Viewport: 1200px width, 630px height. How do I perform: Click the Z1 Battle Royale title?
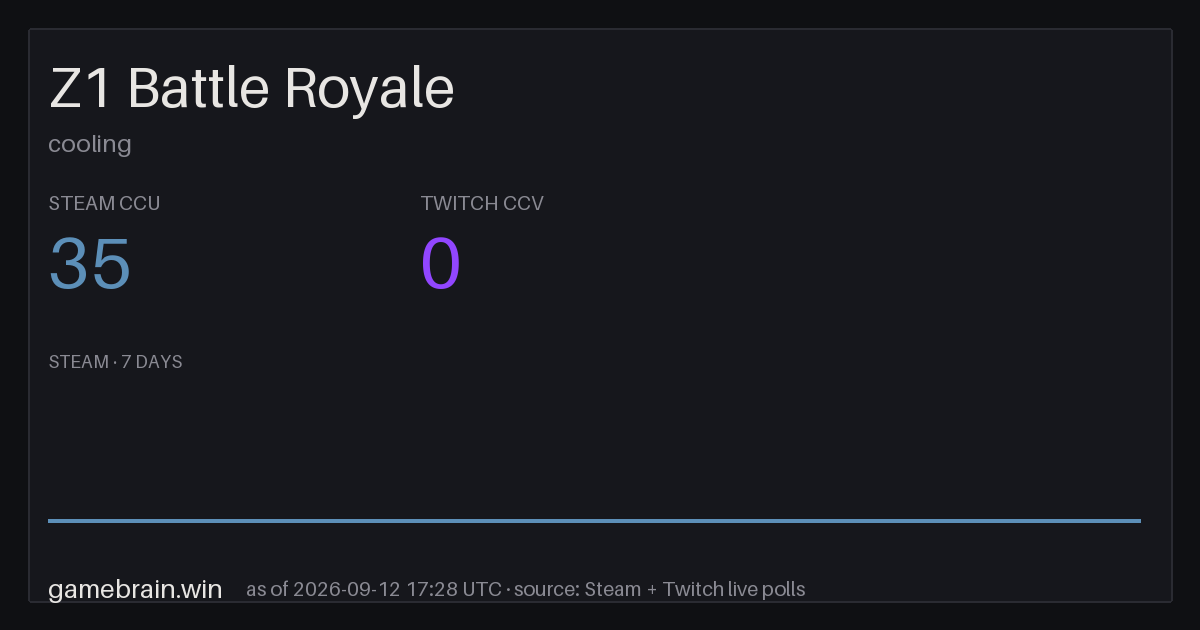coord(251,89)
